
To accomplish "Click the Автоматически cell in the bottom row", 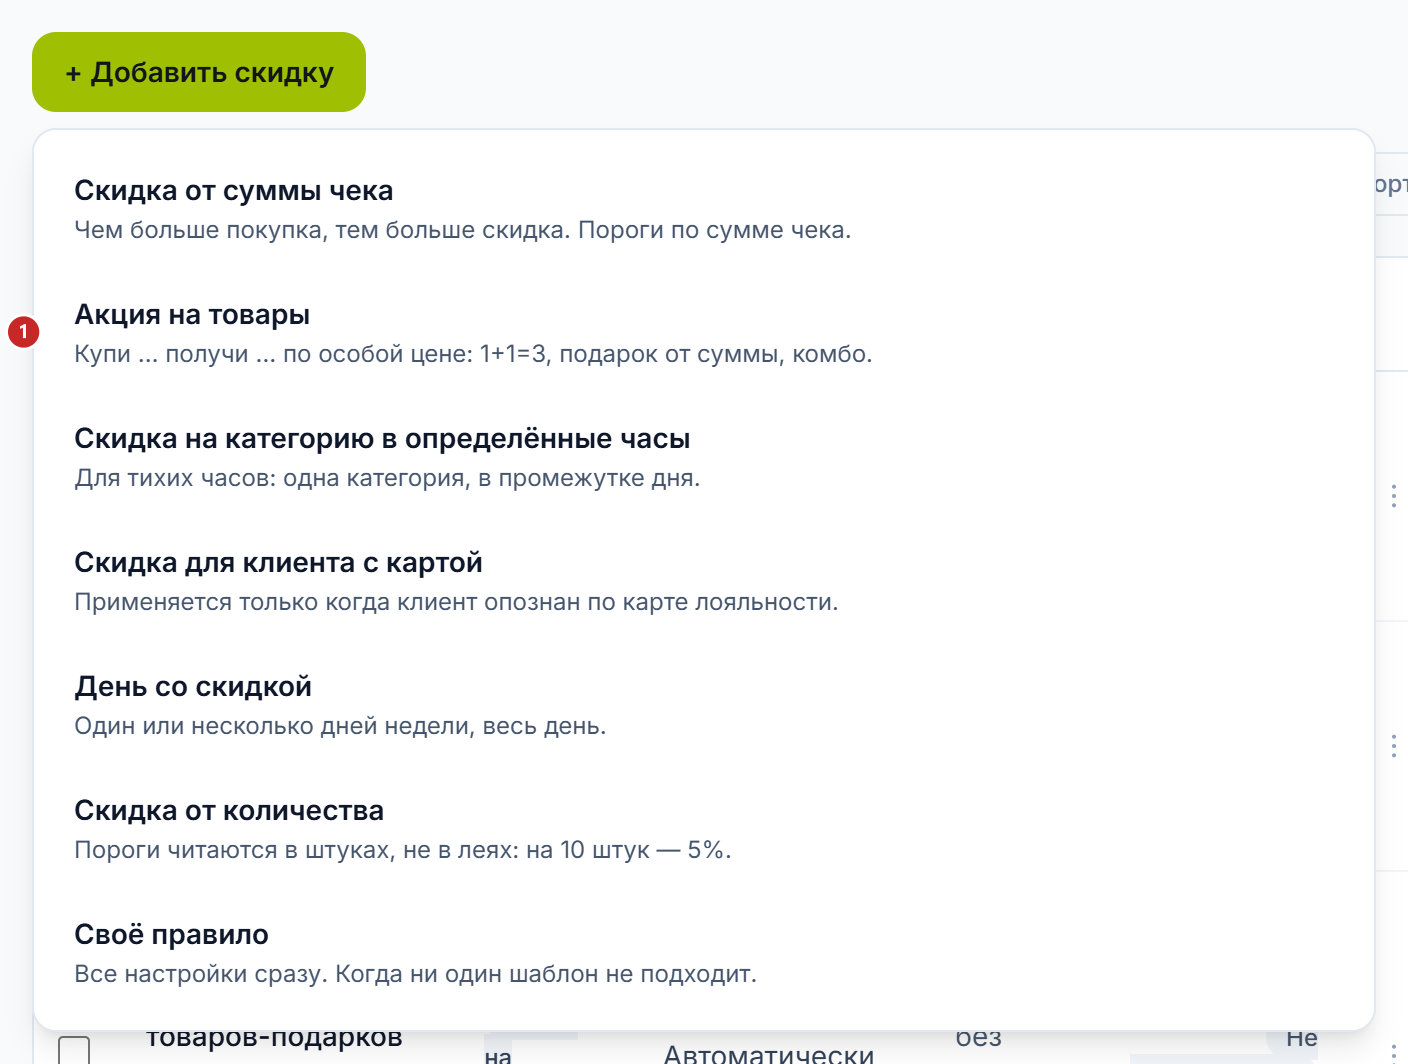I will [x=769, y=1054].
